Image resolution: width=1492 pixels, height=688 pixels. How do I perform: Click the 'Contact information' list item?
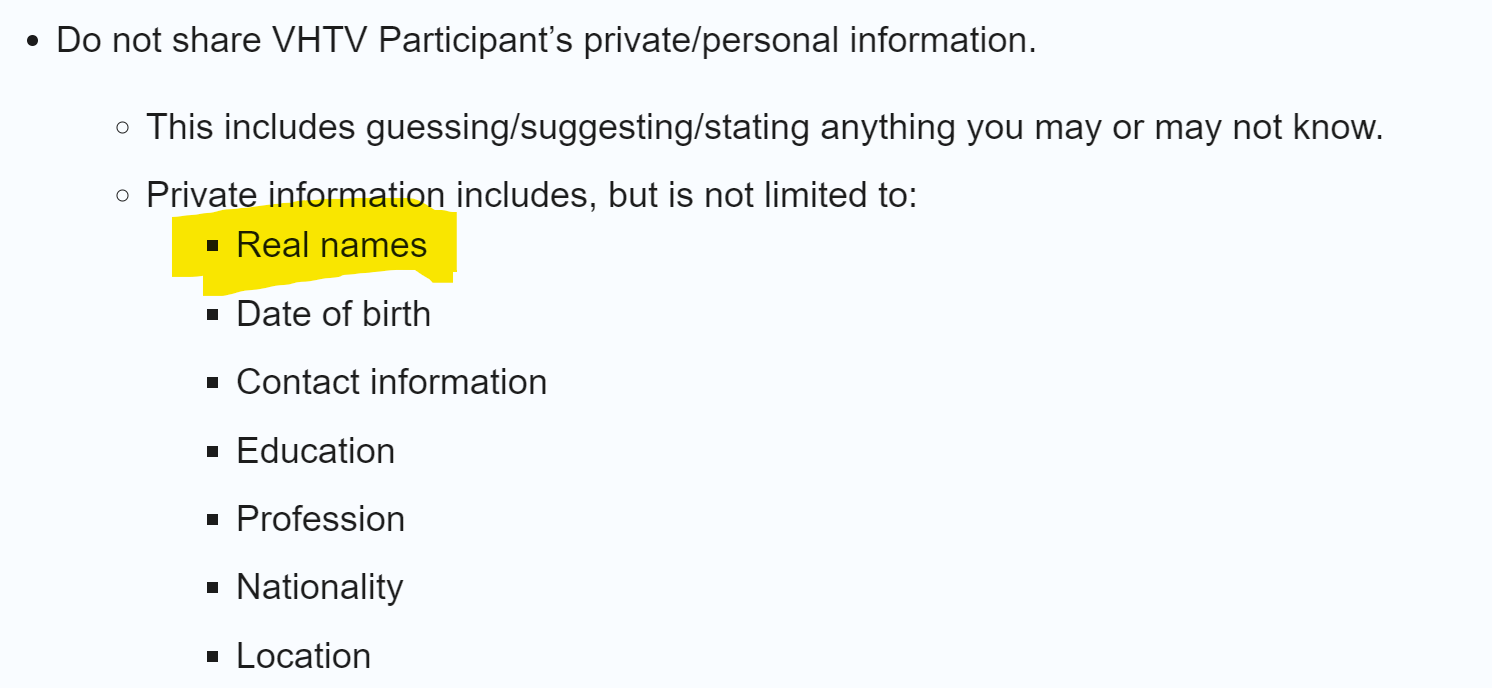(391, 382)
